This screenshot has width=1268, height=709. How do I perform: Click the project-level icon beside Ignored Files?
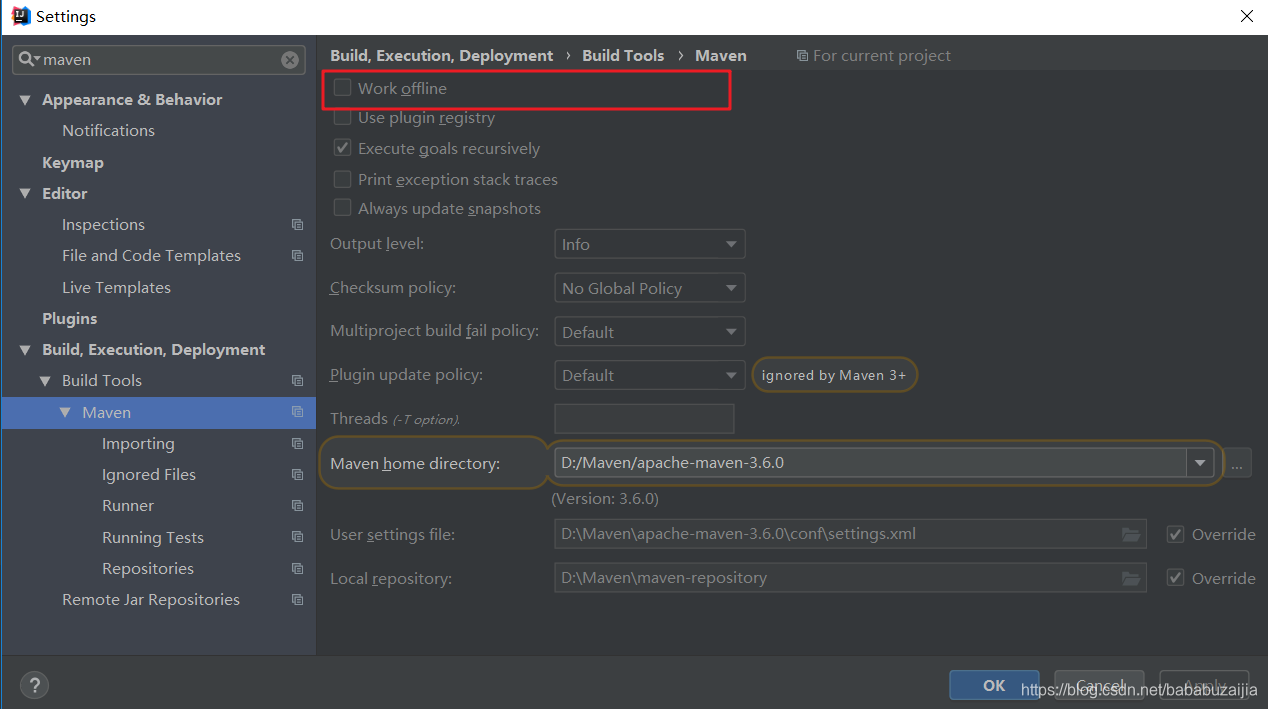tap(297, 475)
